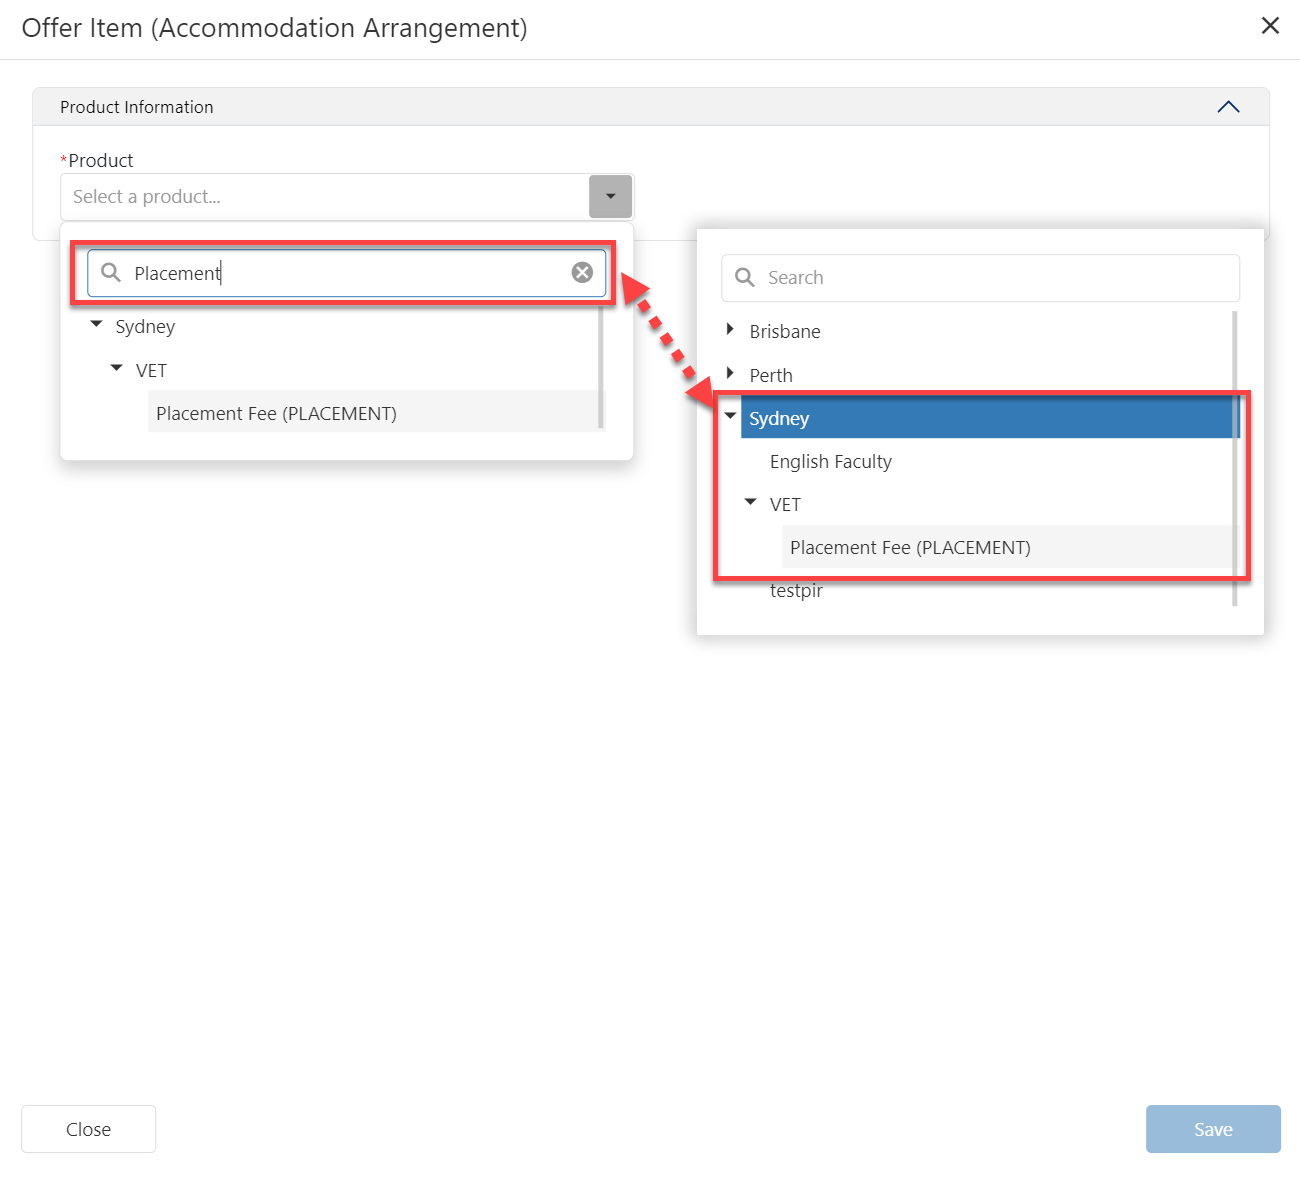Close the Offer Item dialog with X
Screen dimensions: 1300x1177
point(1270,26)
